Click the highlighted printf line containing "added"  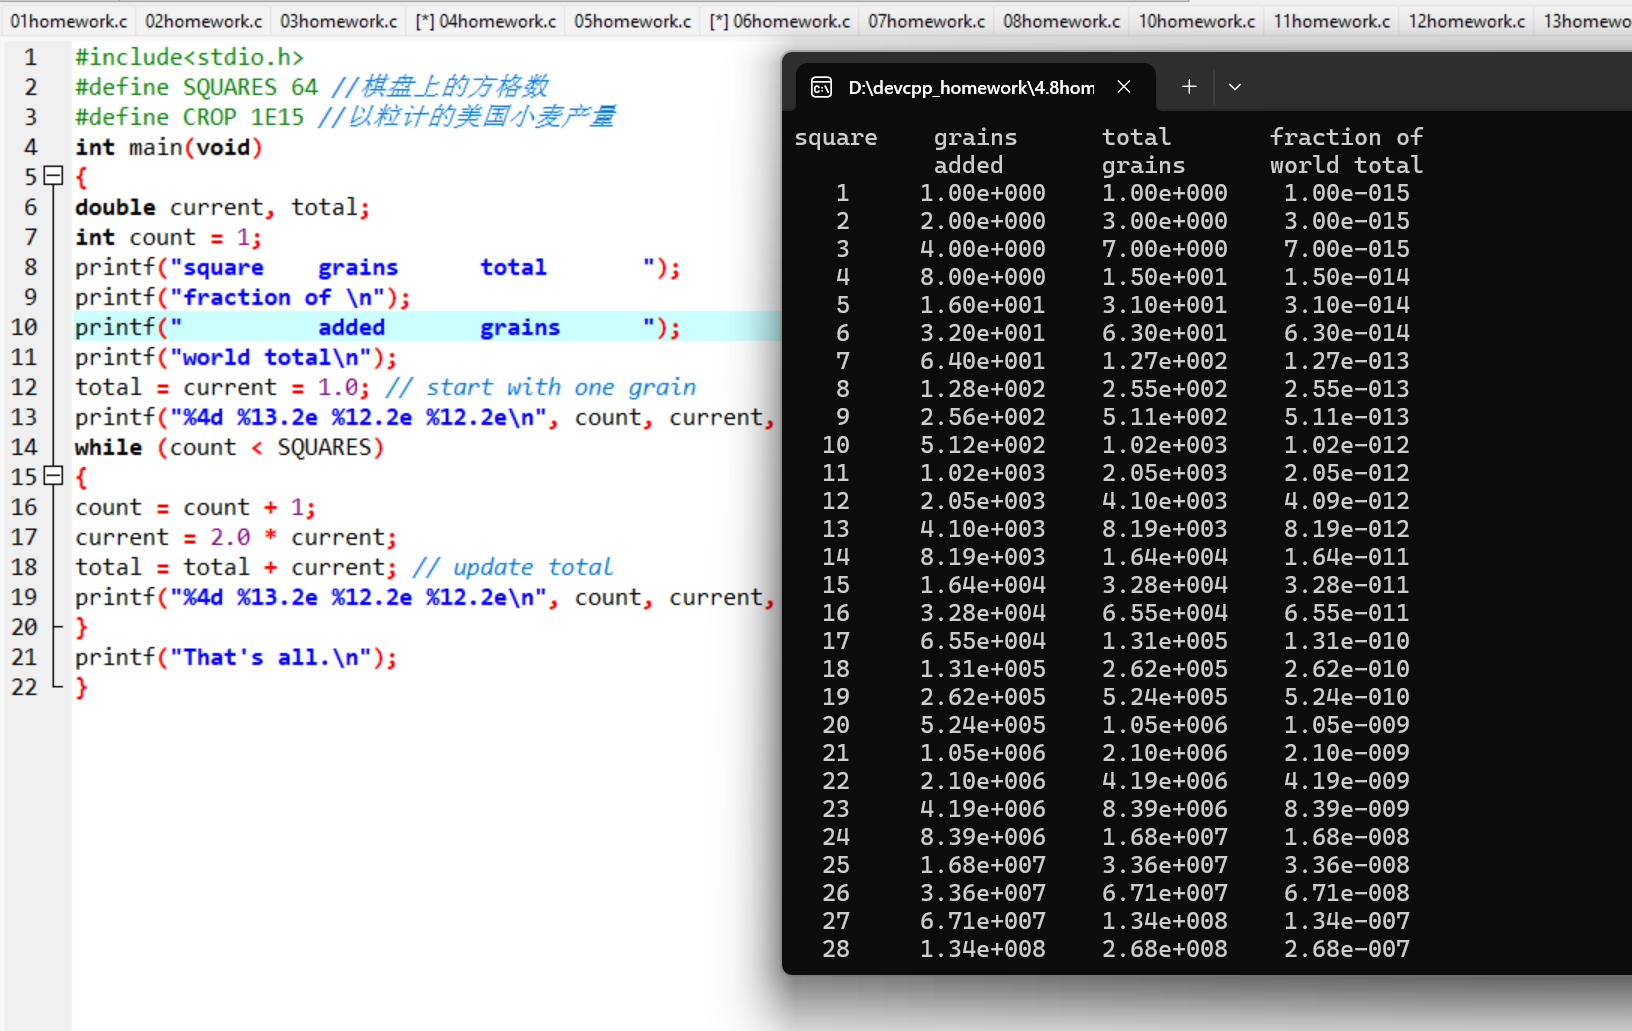[378, 327]
